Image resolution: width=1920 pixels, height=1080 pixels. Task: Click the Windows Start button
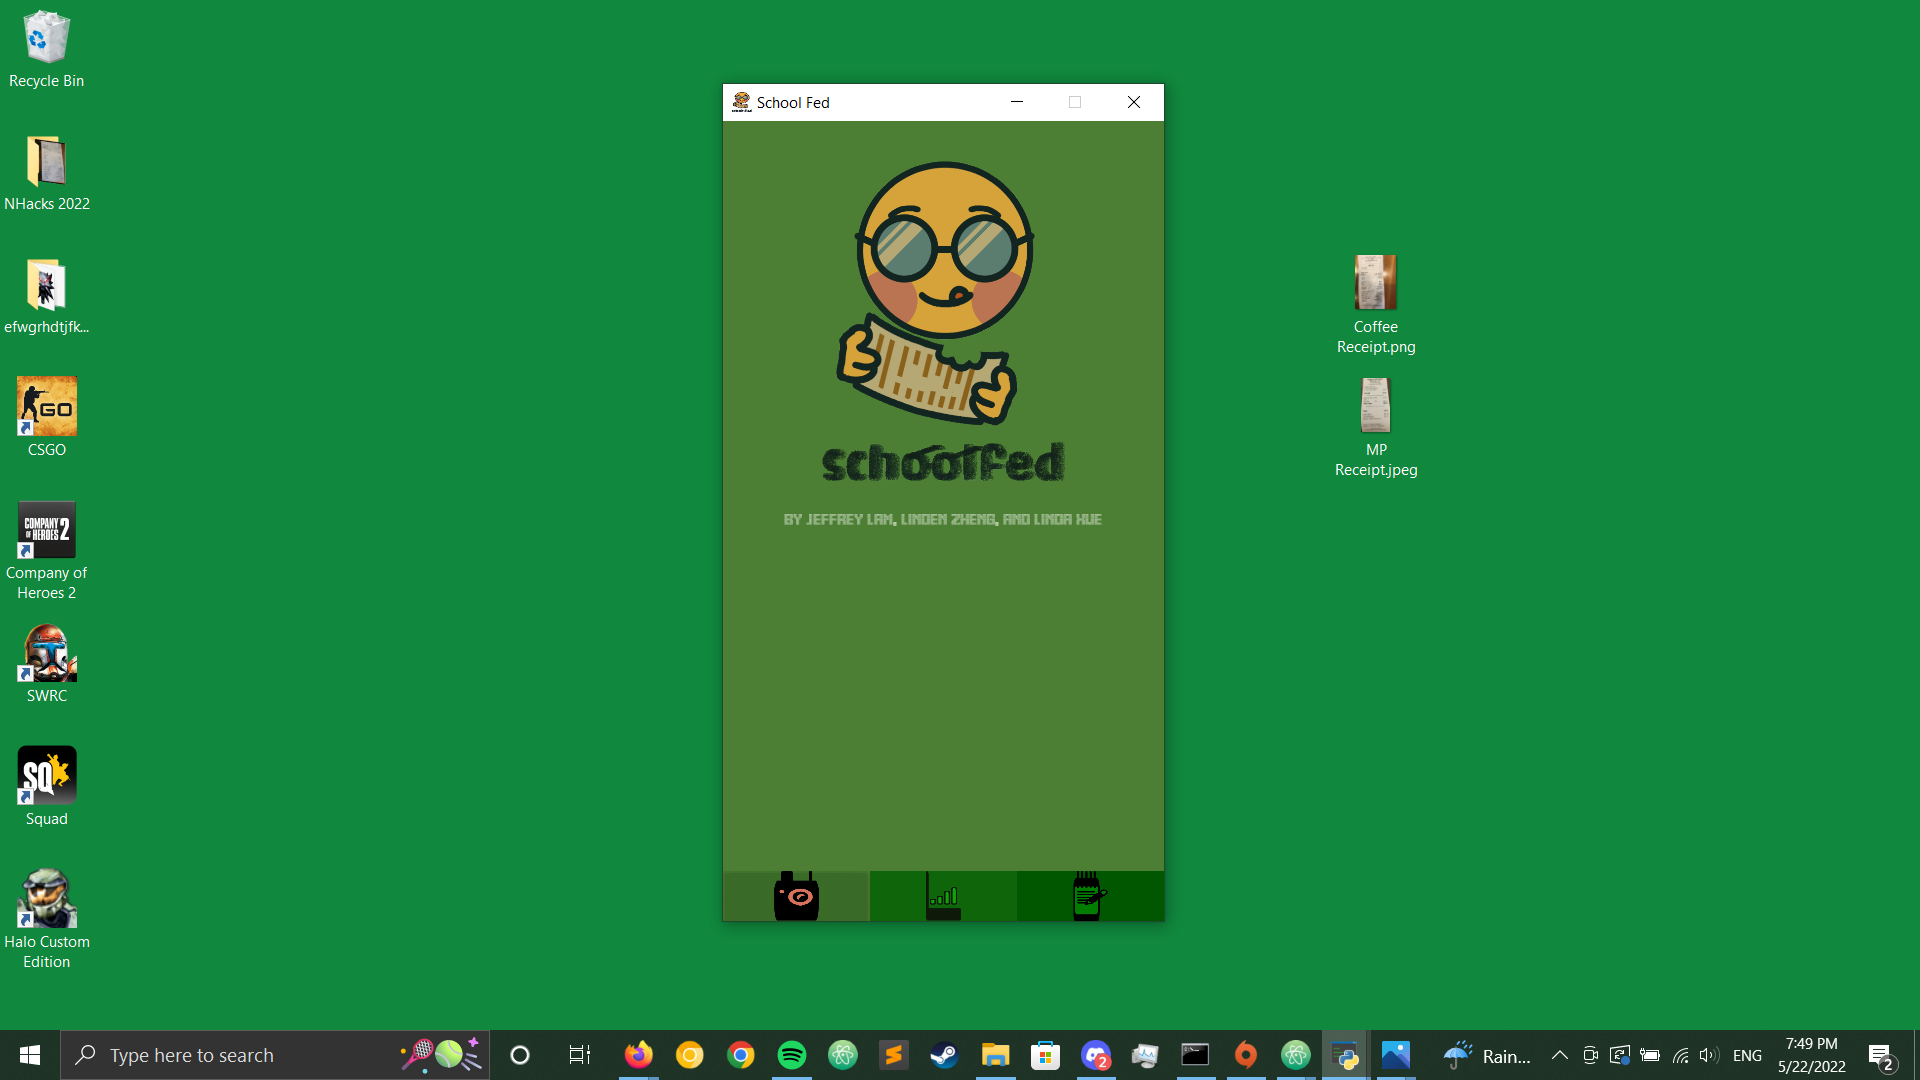click(x=30, y=1055)
